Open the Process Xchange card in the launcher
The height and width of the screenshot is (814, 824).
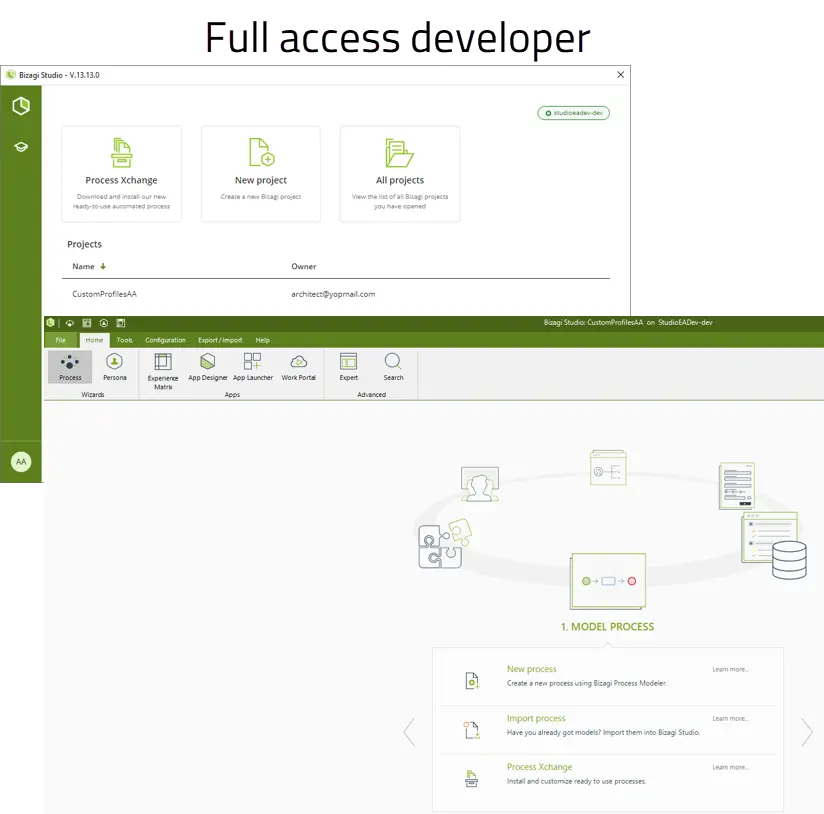pyautogui.click(x=121, y=174)
